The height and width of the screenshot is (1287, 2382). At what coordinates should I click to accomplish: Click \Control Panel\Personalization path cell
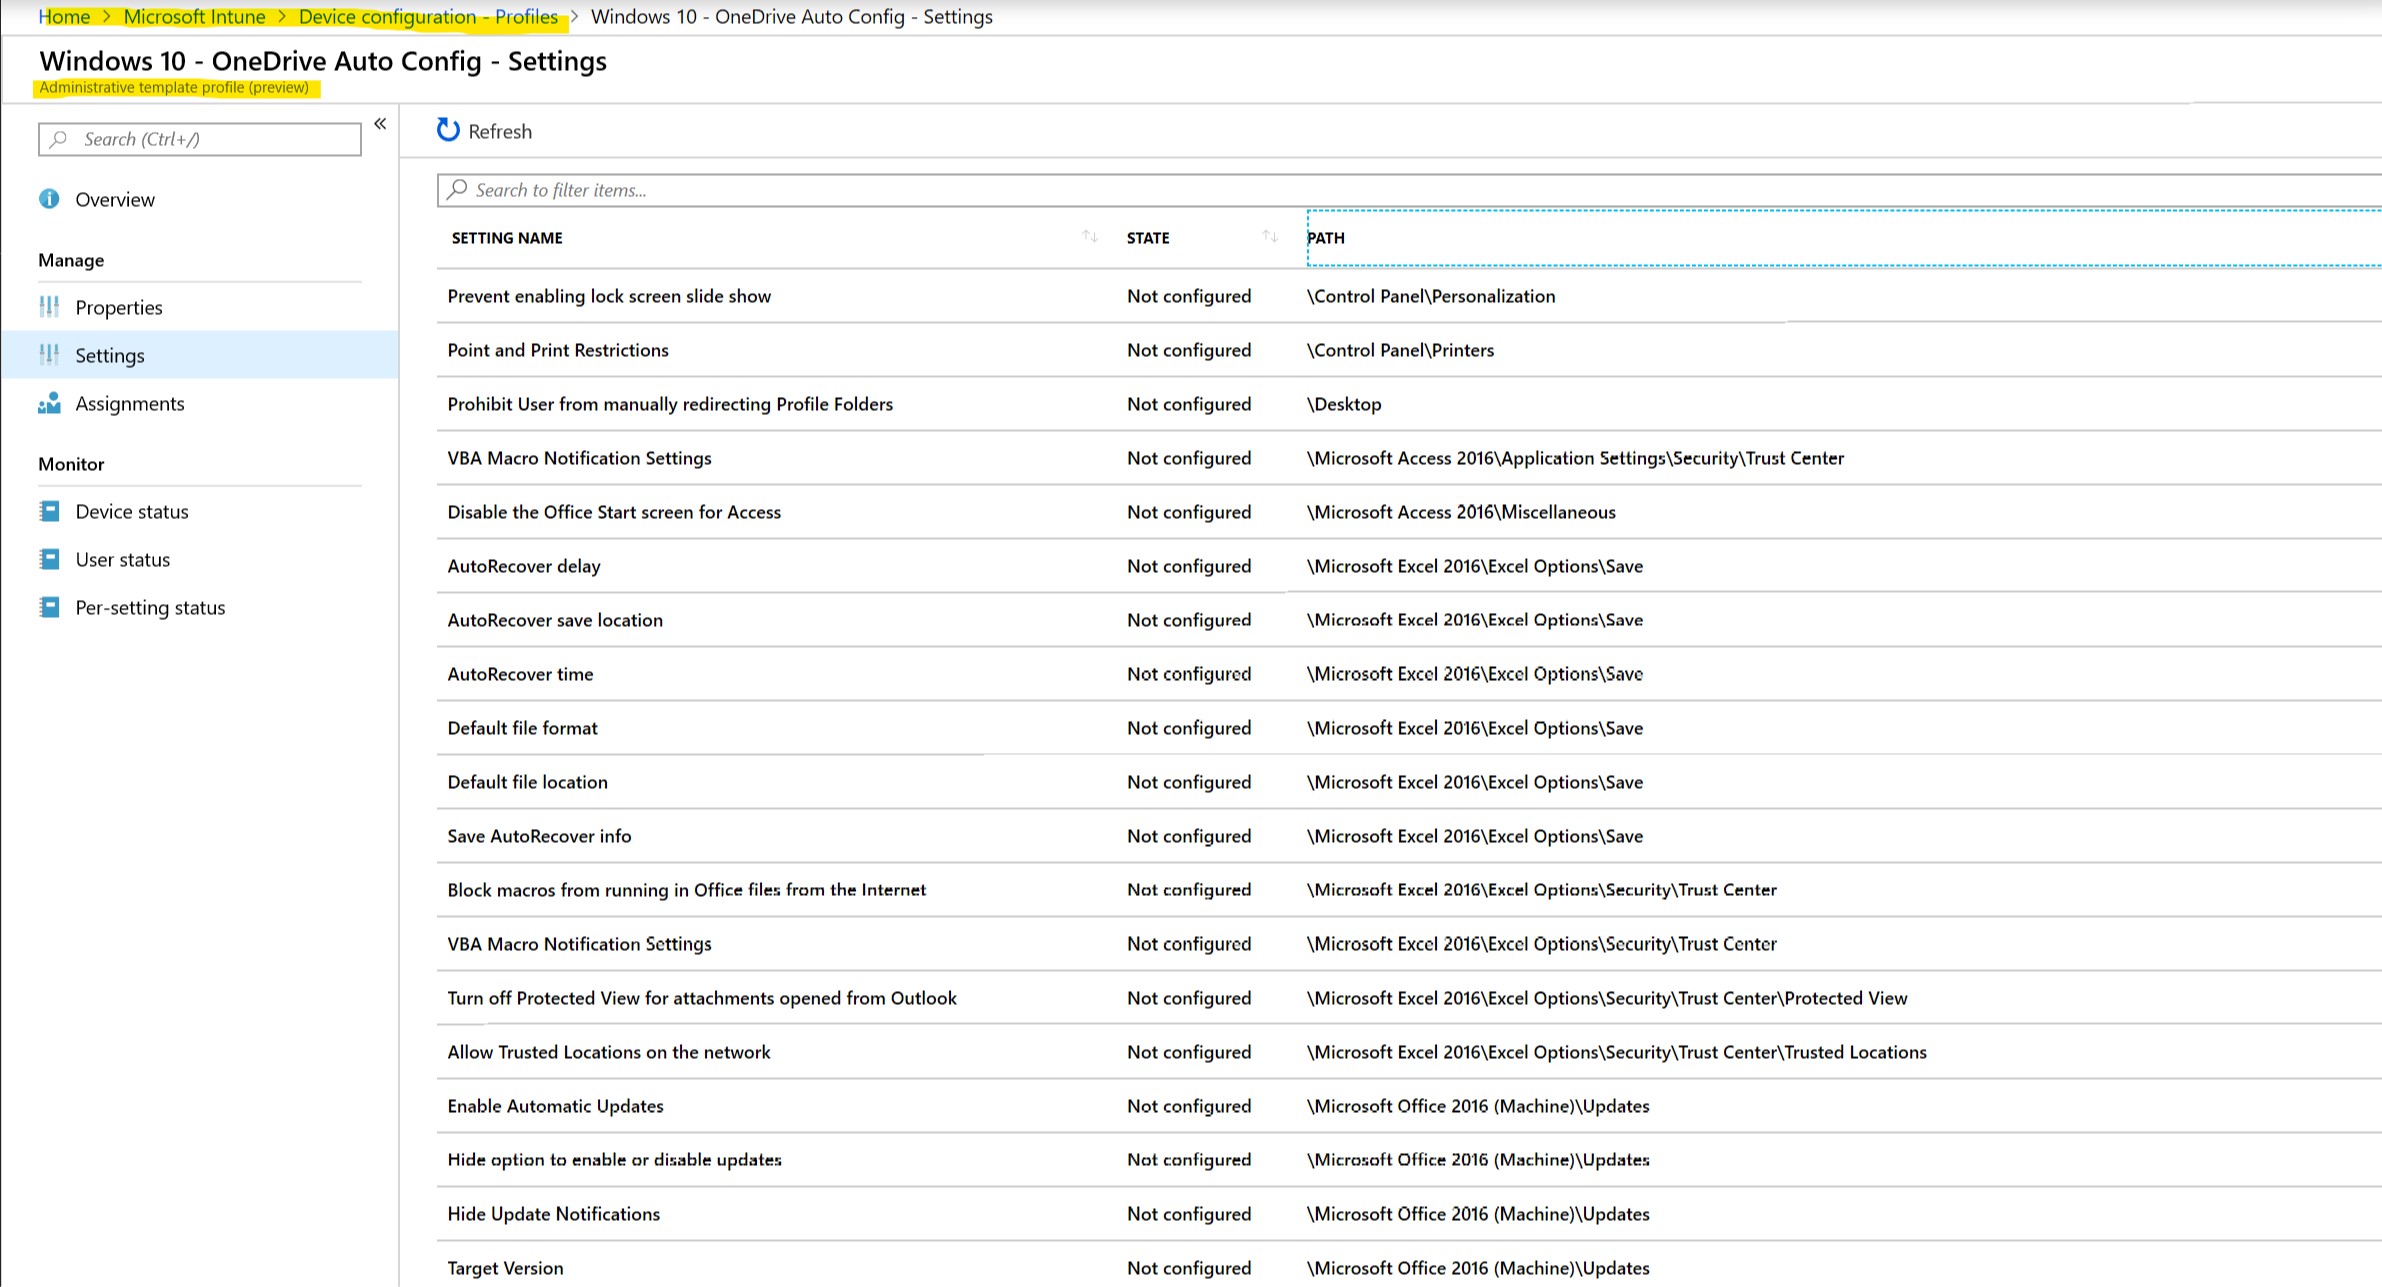[1431, 296]
